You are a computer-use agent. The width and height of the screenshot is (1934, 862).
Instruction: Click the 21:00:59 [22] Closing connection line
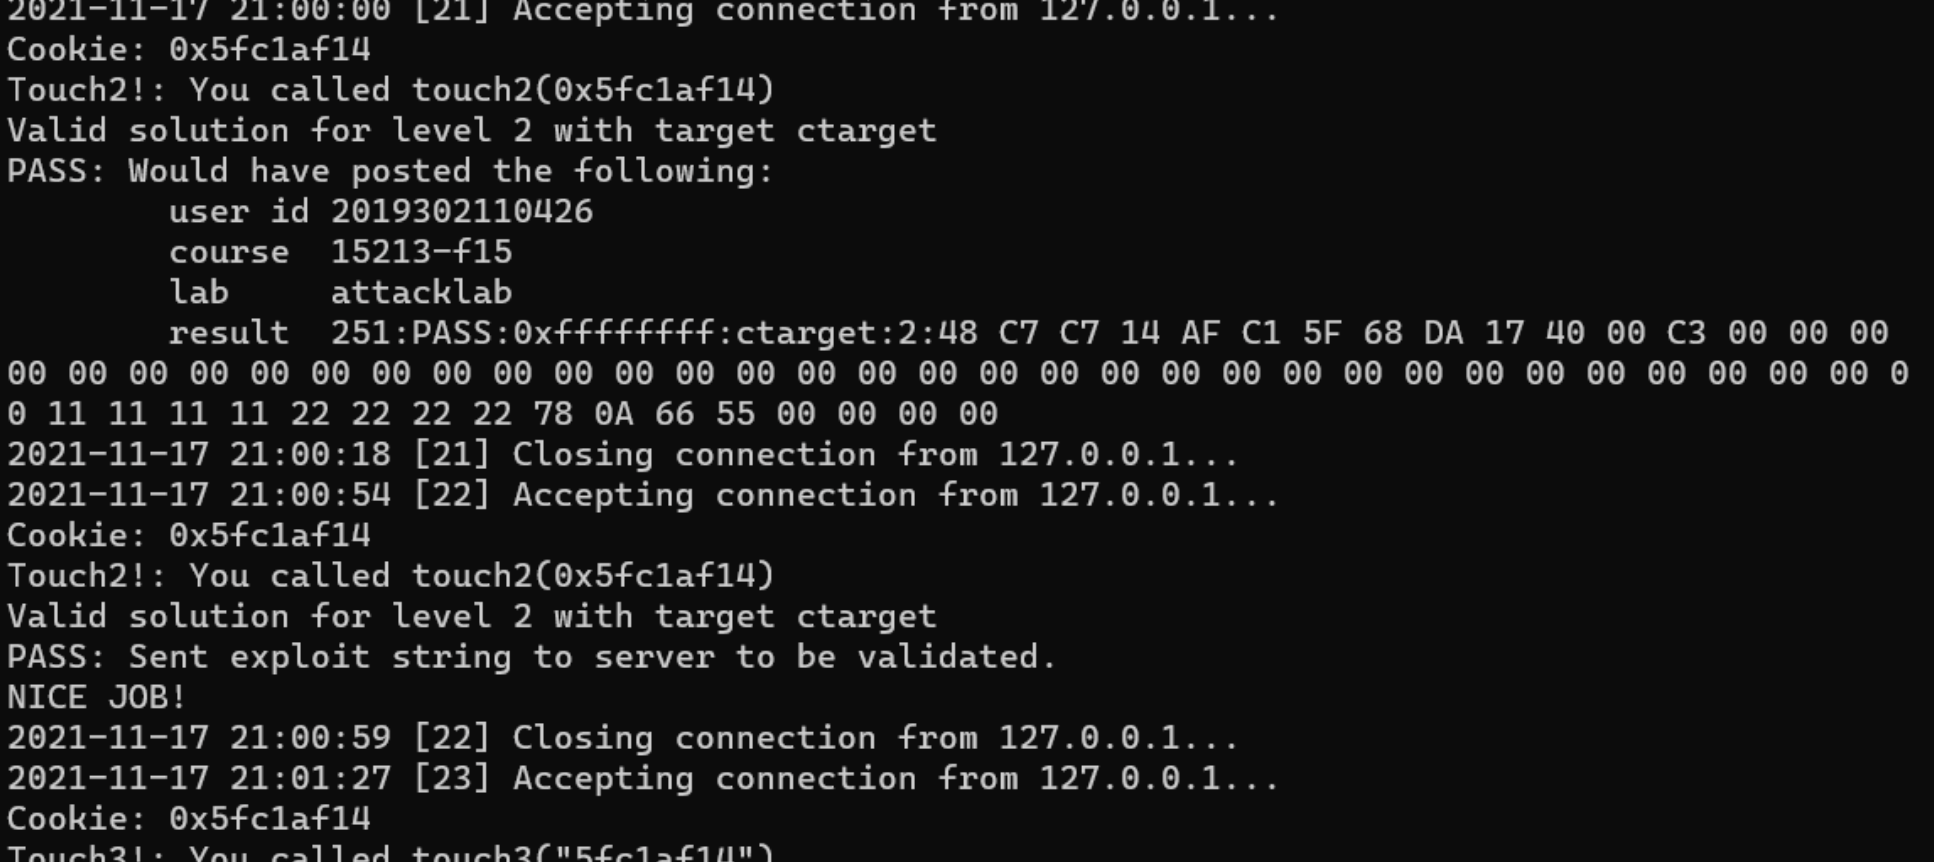click(x=622, y=738)
